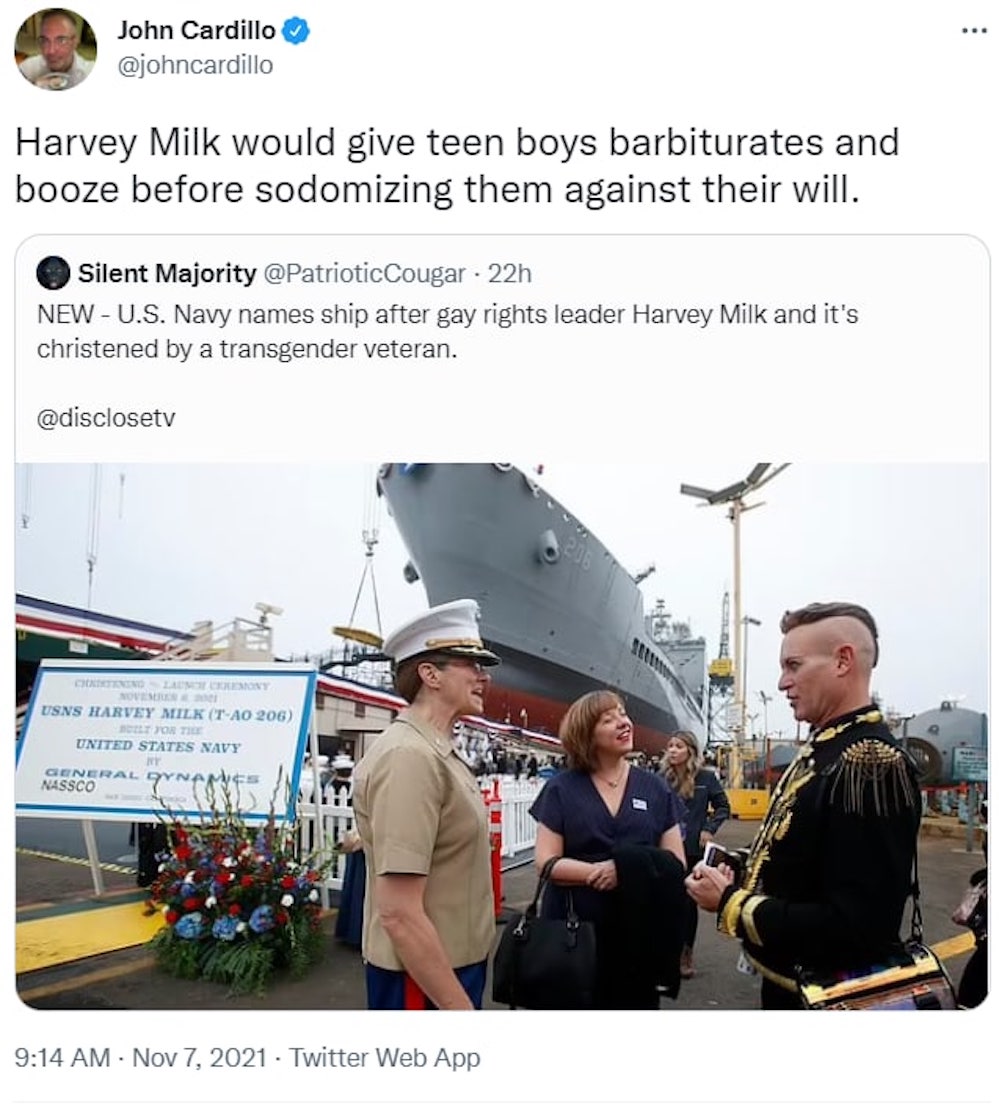Click the John Cardillo display name

tap(196, 30)
